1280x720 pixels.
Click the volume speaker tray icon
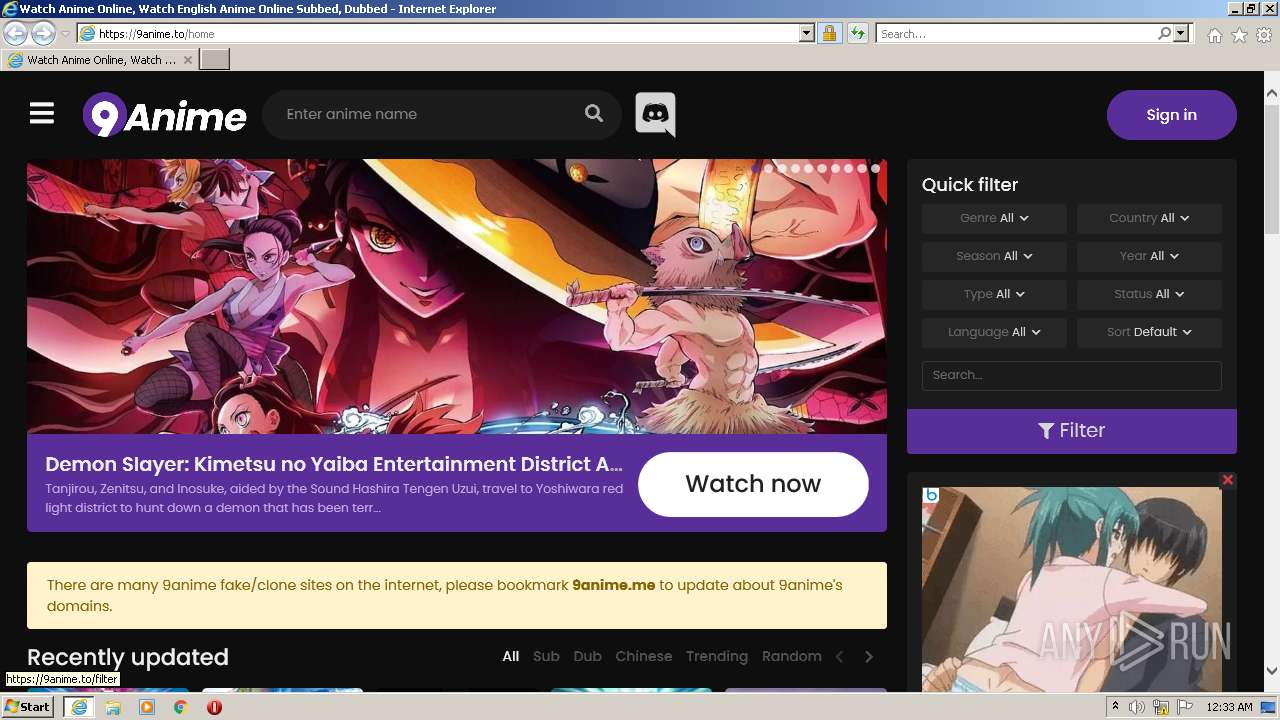[1137, 707]
